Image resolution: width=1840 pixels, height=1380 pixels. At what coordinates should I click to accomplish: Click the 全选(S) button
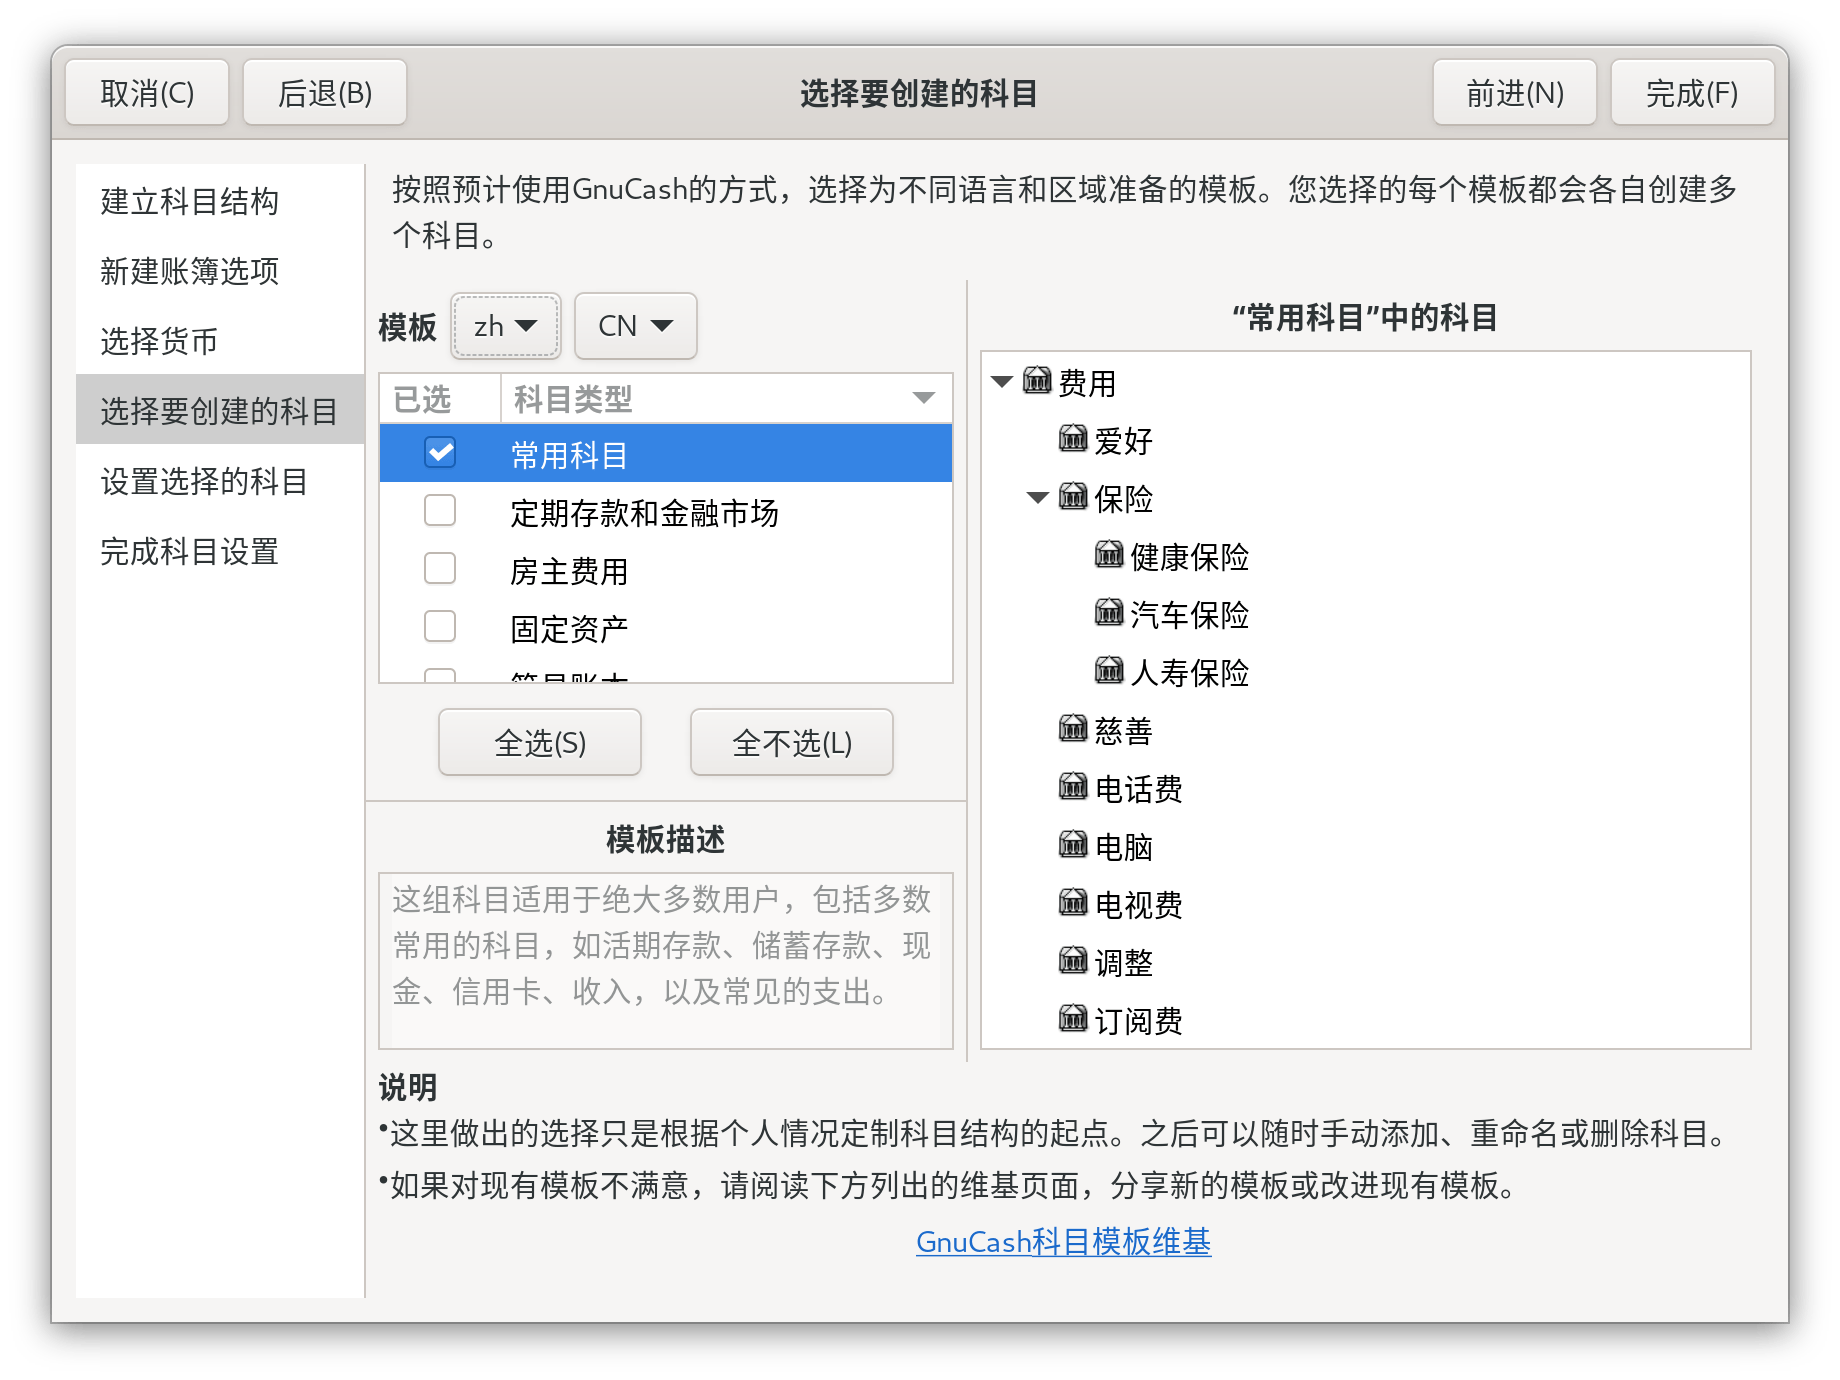[x=540, y=743]
